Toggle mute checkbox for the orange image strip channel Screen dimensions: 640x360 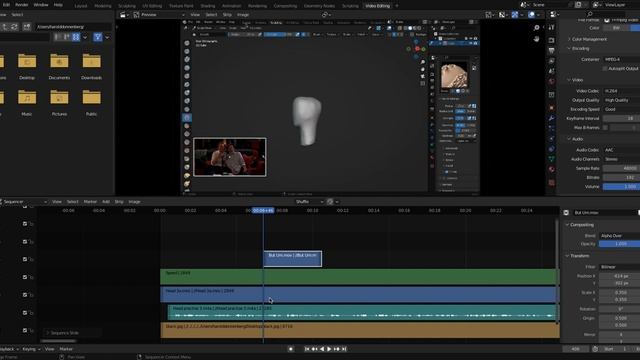[25, 330]
